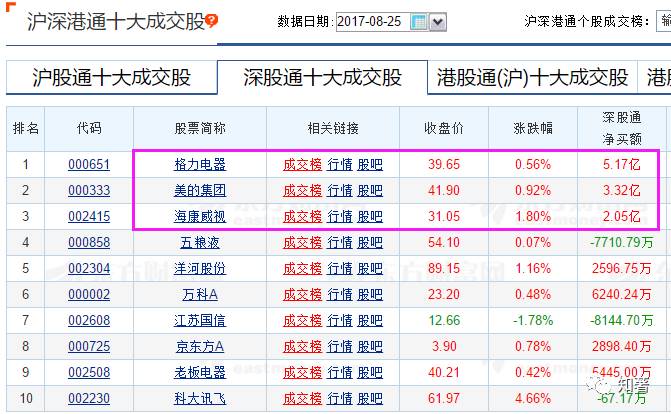Click the orange help icon beside the page title
Screen dimensions: 671x414
(211, 20)
